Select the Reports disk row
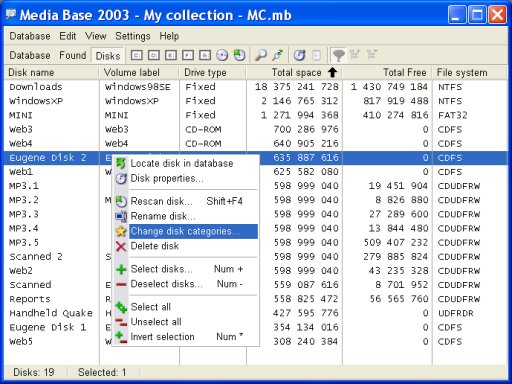Image resolution: width=512 pixels, height=384 pixels. point(256,299)
